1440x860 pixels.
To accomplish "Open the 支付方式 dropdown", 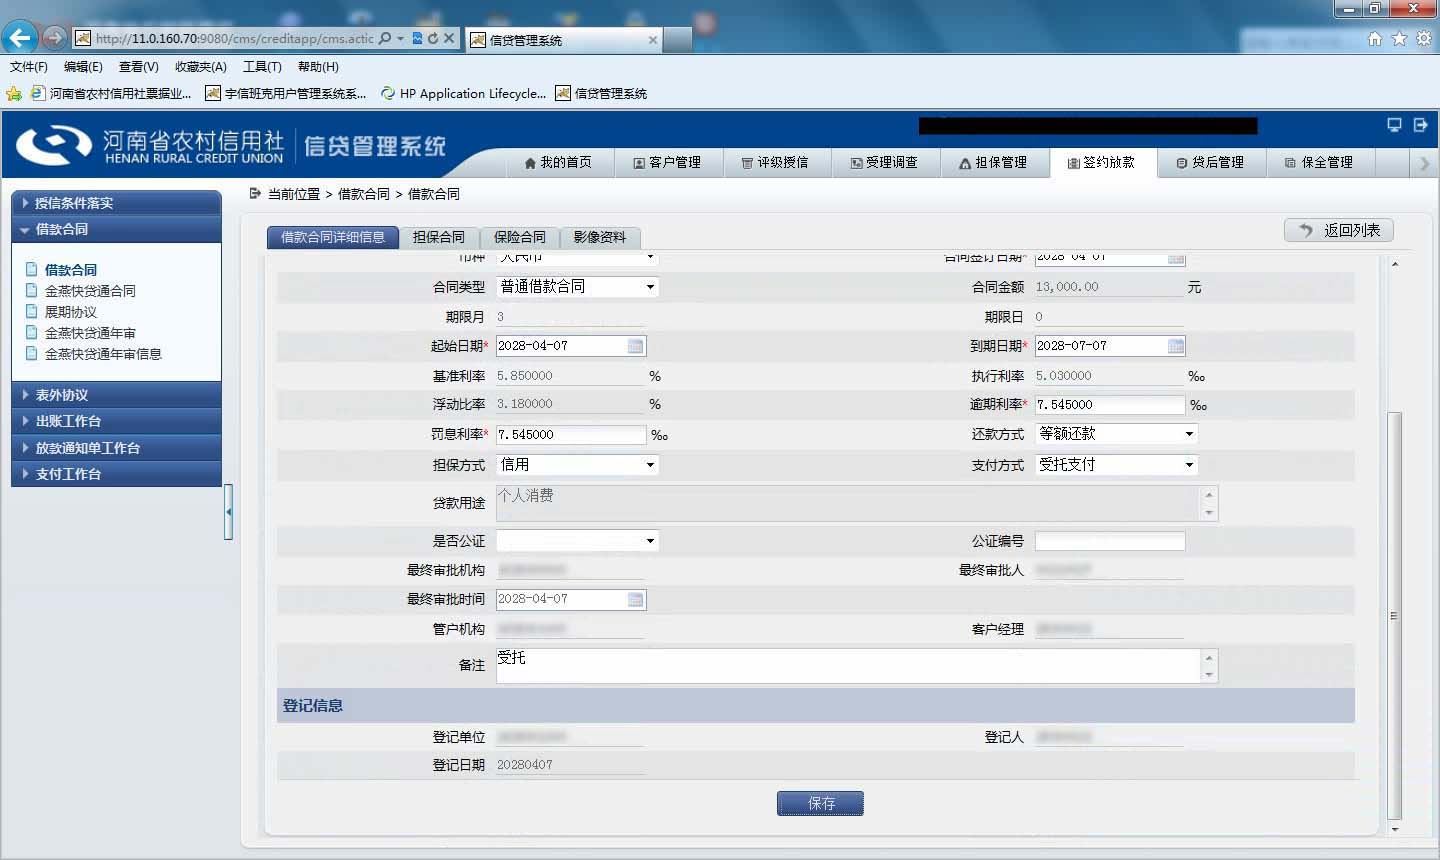I will tap(1116, 465).
